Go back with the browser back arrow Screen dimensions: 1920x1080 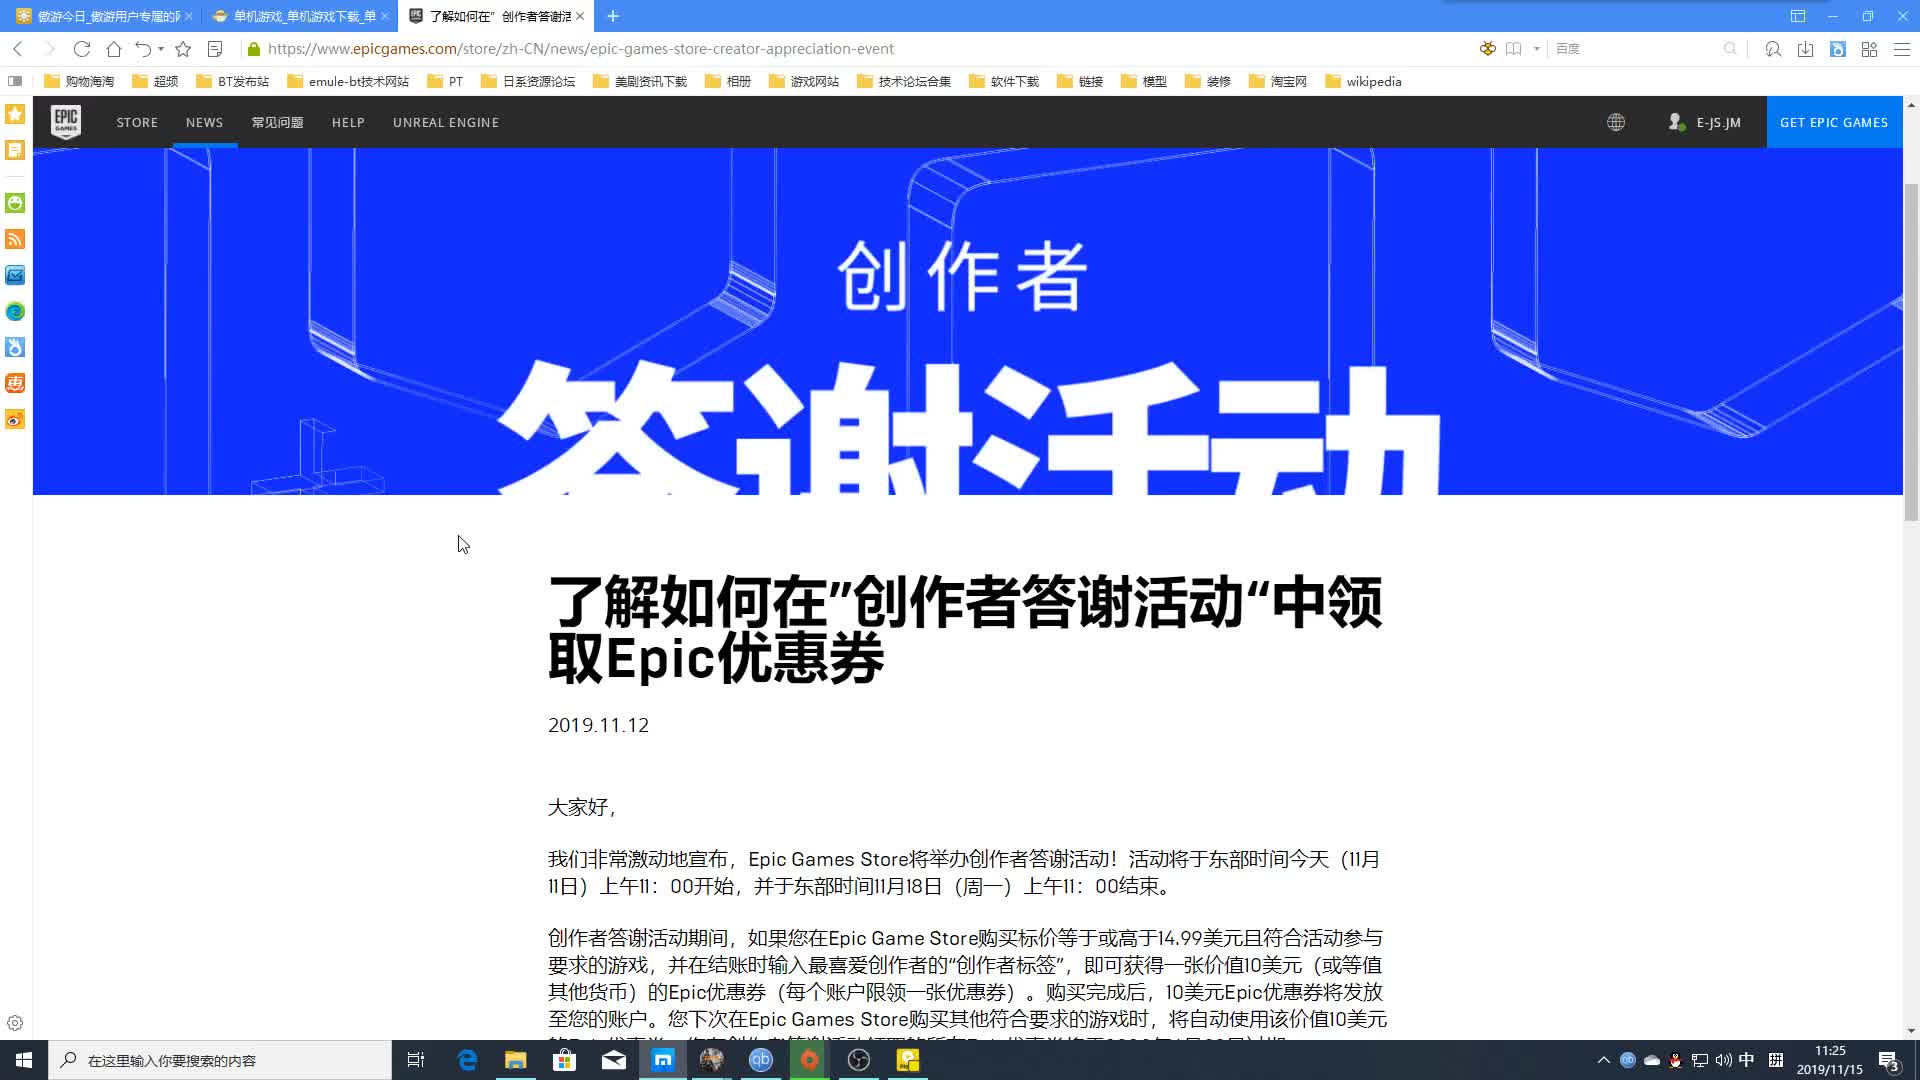17,48
